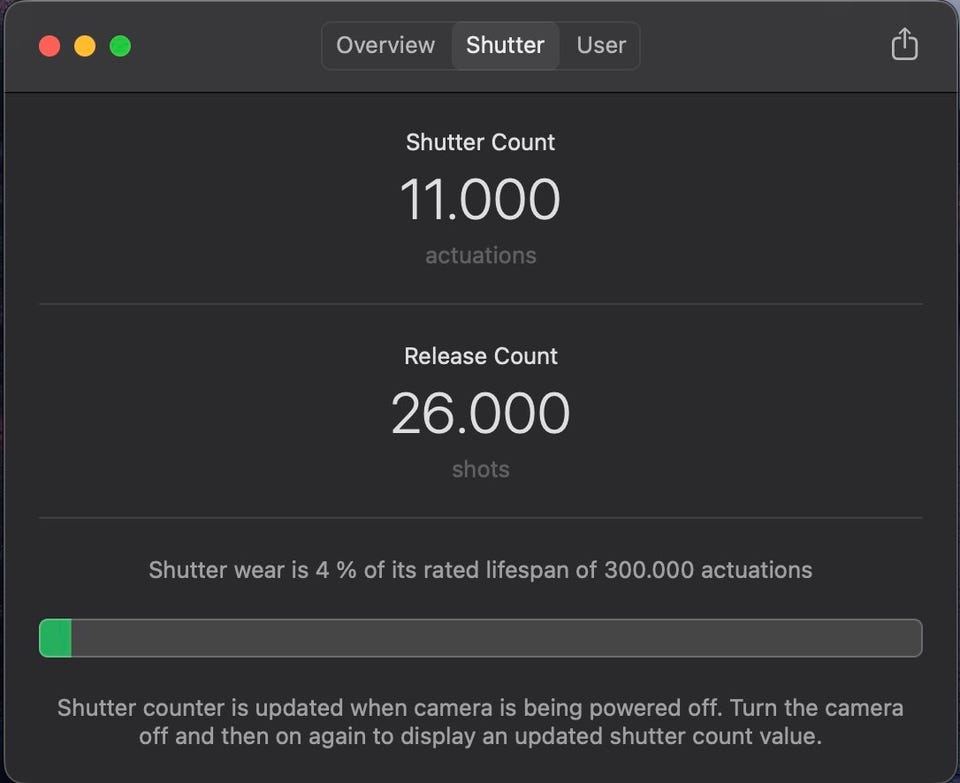Screen dimensions: 960x783
Task: Click the shutter wear 4 % lifespan text
Action: click(480, 570)
